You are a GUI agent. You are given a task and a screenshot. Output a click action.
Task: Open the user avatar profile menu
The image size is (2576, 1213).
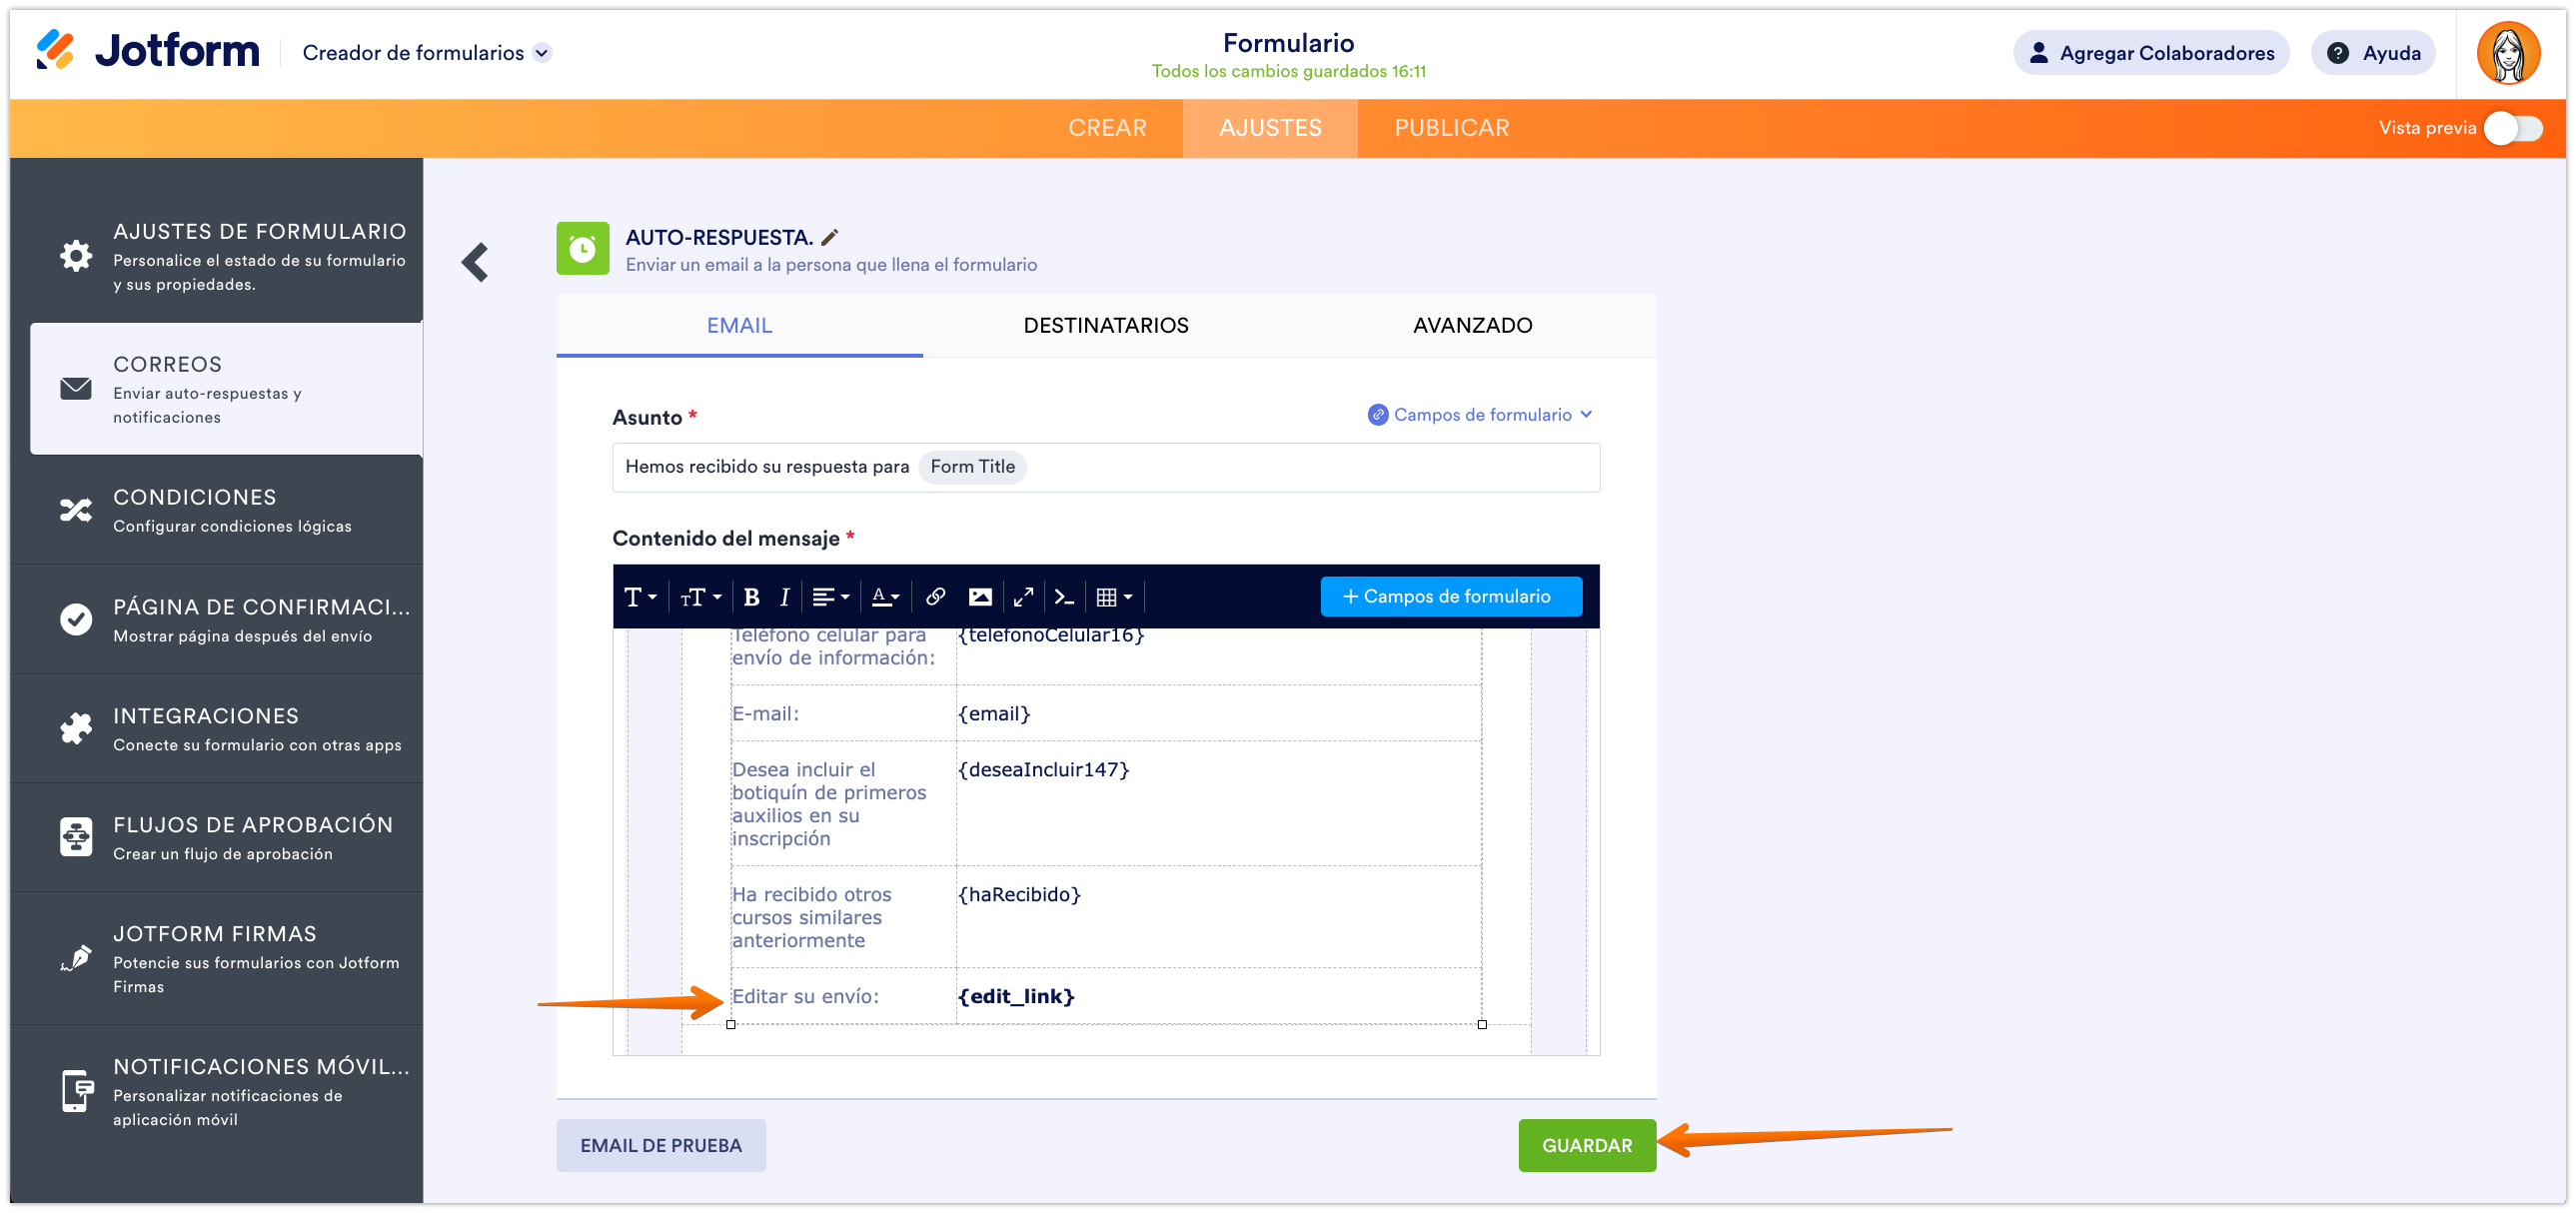tap(2507, 53)
